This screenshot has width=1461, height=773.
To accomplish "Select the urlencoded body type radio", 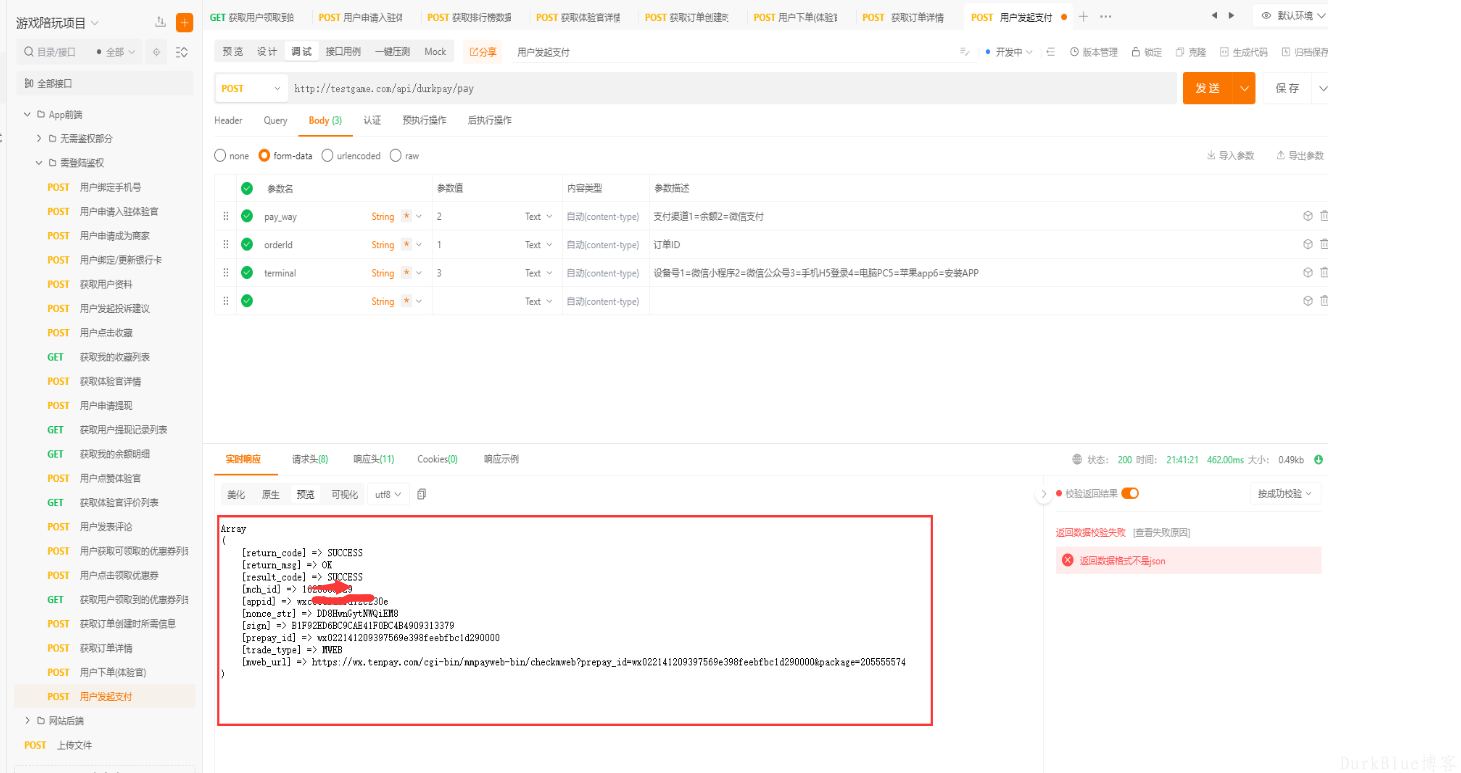I will coord(327,156).
